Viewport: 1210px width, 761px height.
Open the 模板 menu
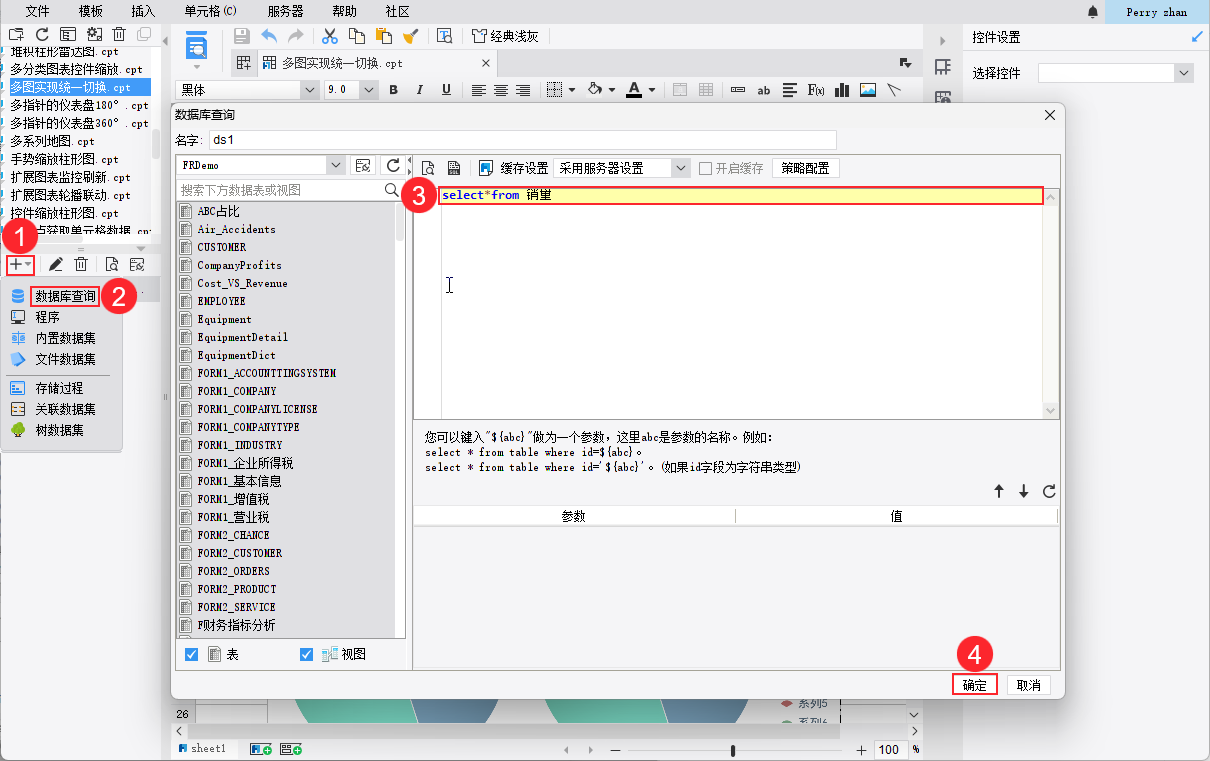[90, 11]
